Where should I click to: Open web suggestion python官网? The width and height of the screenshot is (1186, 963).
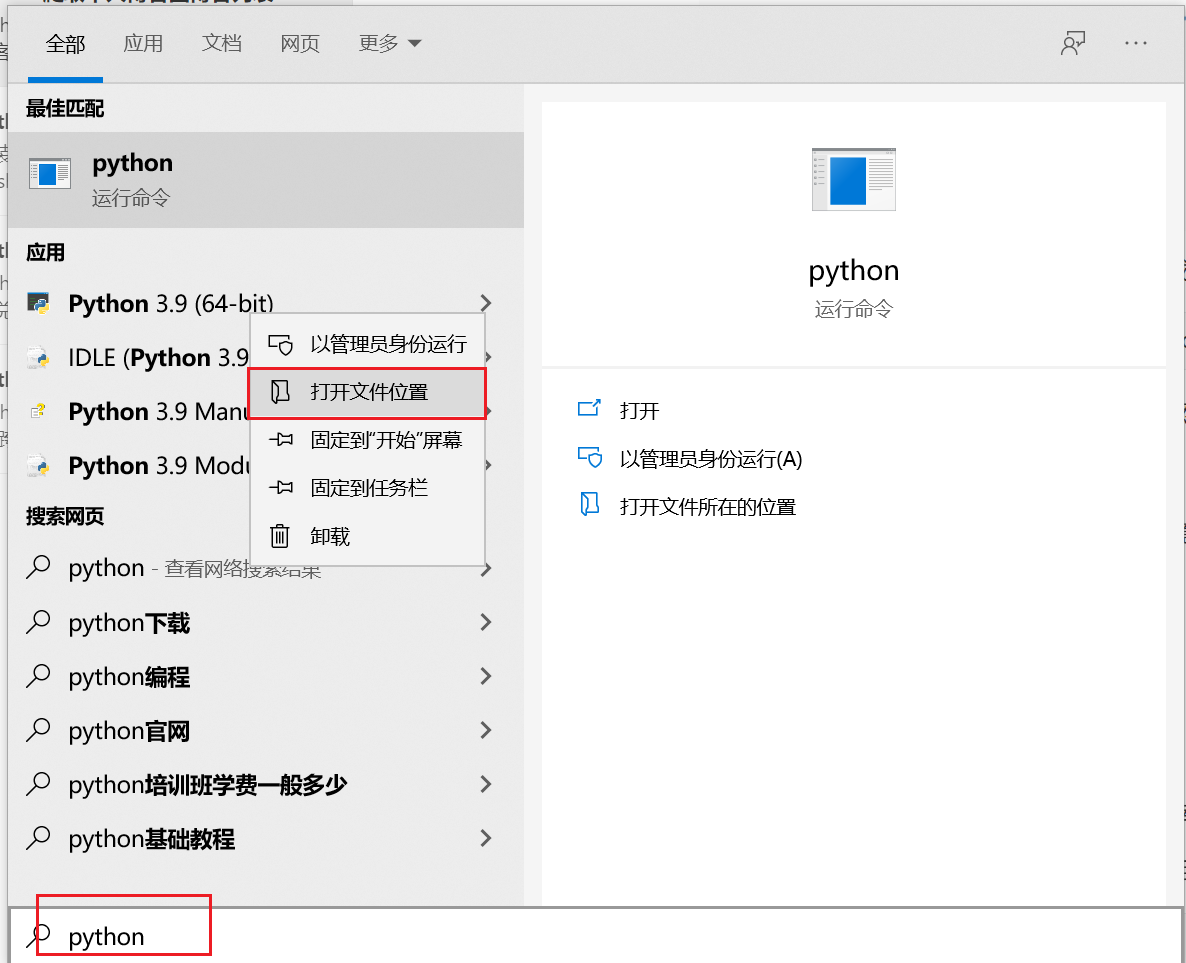pos(129,732)
